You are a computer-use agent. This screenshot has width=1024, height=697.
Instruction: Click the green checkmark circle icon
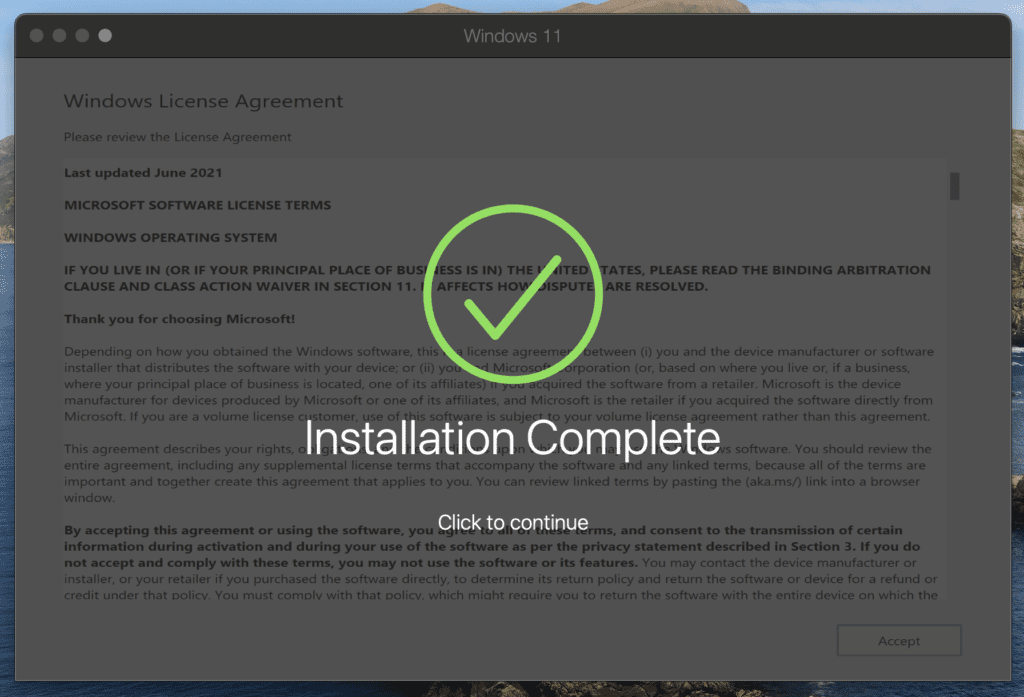[x=513, y=294]
